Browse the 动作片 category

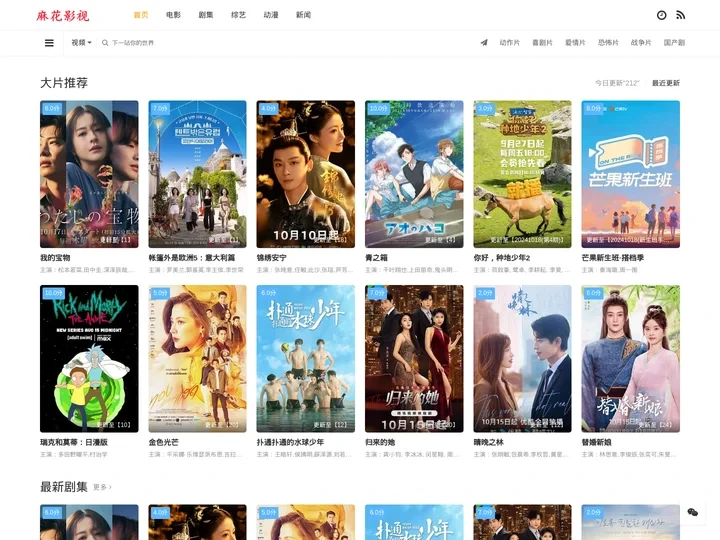point(510,43)
